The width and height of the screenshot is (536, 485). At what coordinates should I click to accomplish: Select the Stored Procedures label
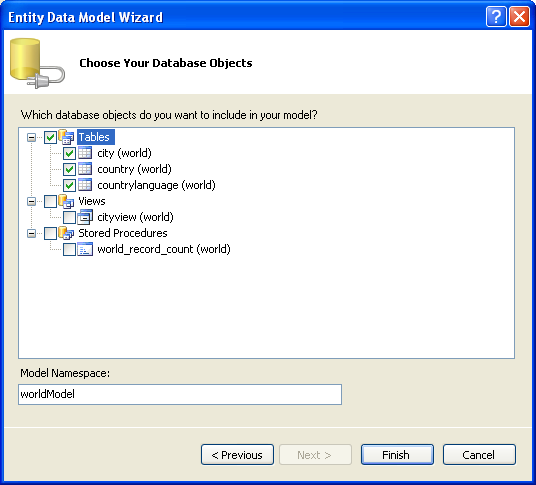click(123, 233)
